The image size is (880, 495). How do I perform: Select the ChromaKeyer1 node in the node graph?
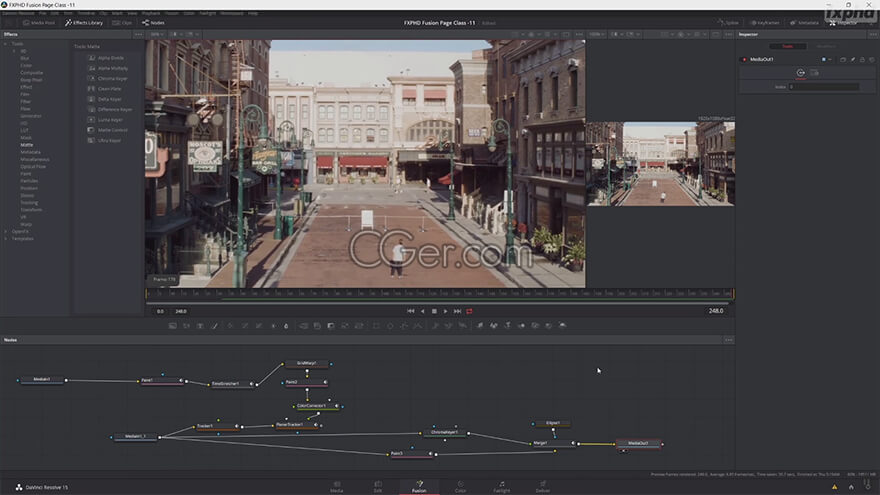[x=444, y=433]
